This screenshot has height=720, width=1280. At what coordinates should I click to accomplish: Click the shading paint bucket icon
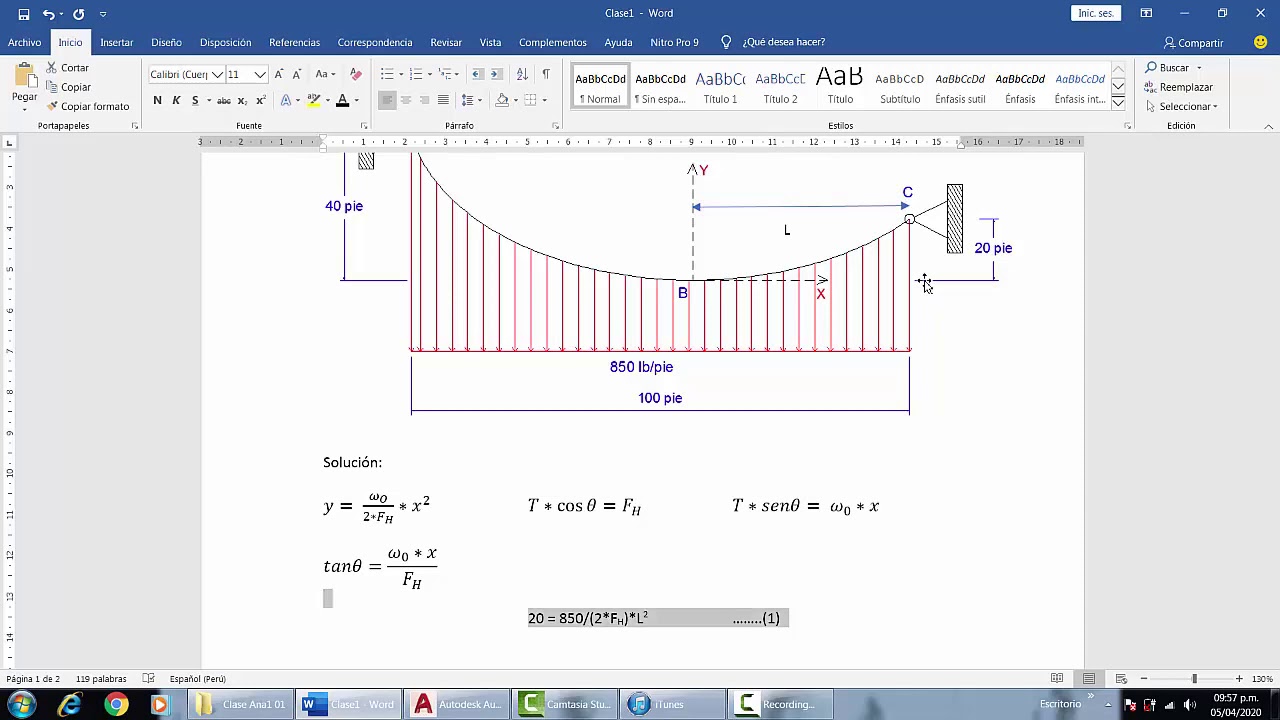(x=502, y=100)
